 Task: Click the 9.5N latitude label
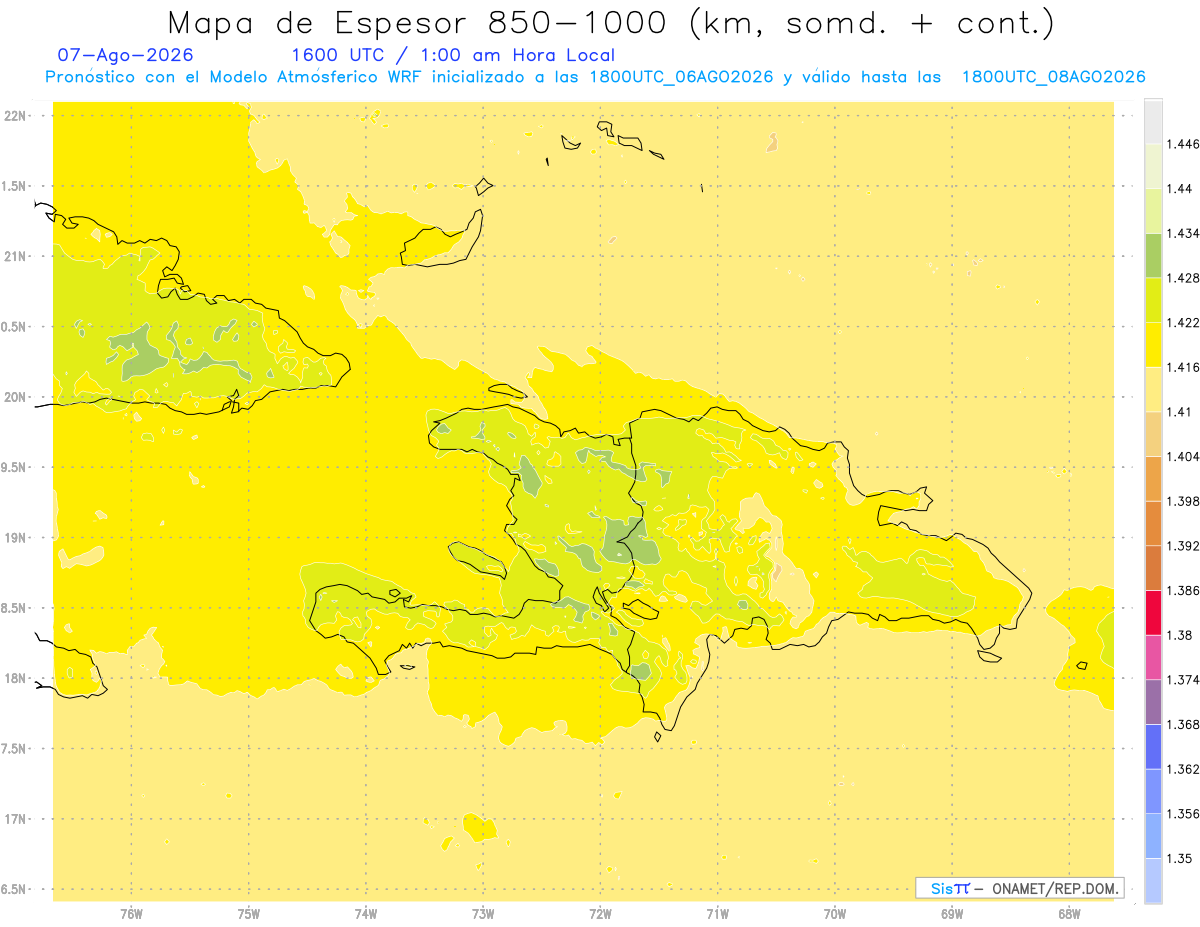click(x=14, y=468)
